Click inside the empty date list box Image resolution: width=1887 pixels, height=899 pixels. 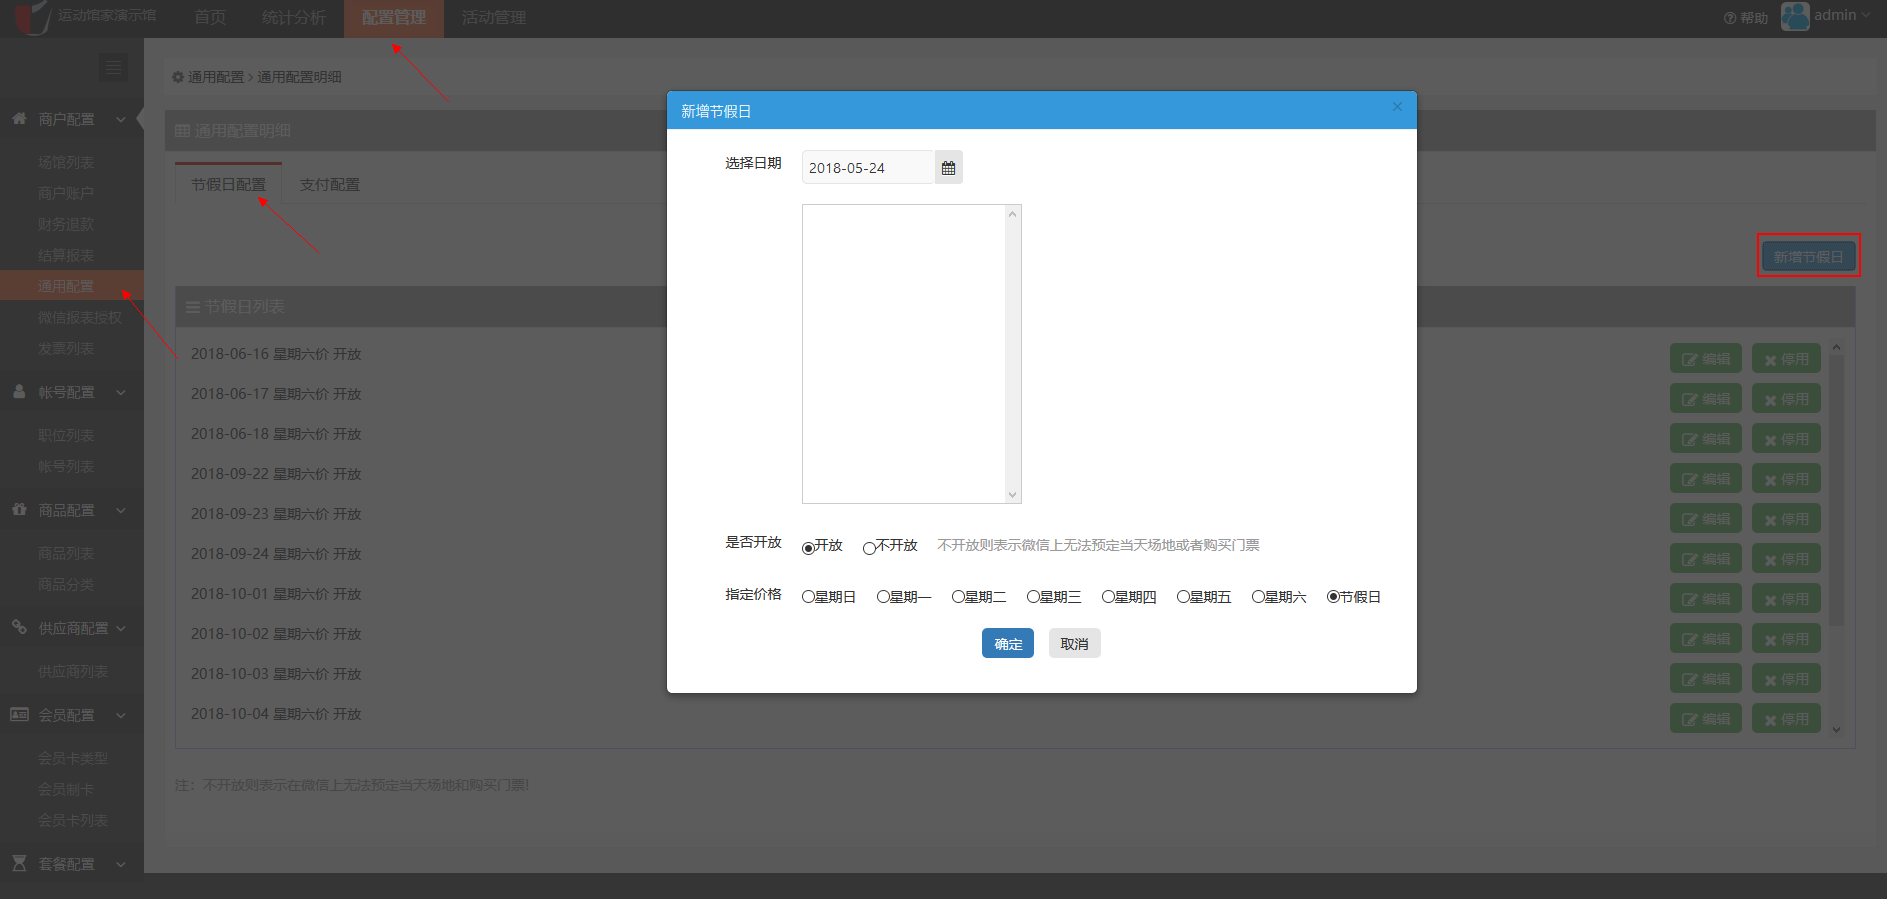pos(904,354)
